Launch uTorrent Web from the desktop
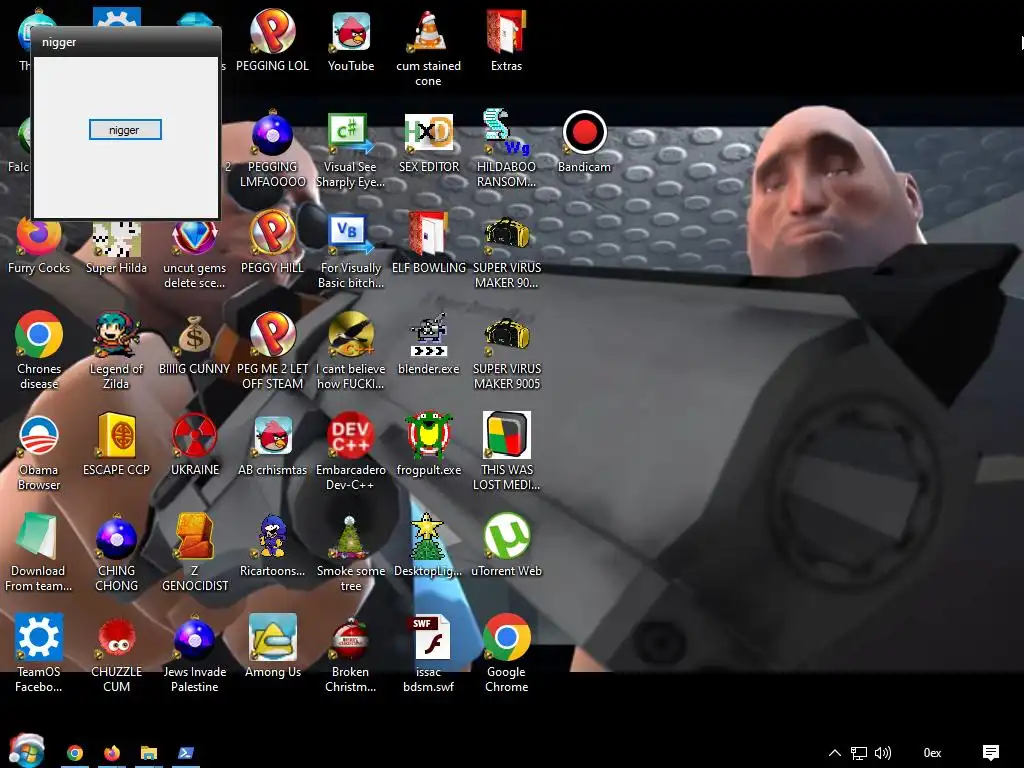This screenshot has width=1024, height=768. pyautogui.click(x=507, y=536)
